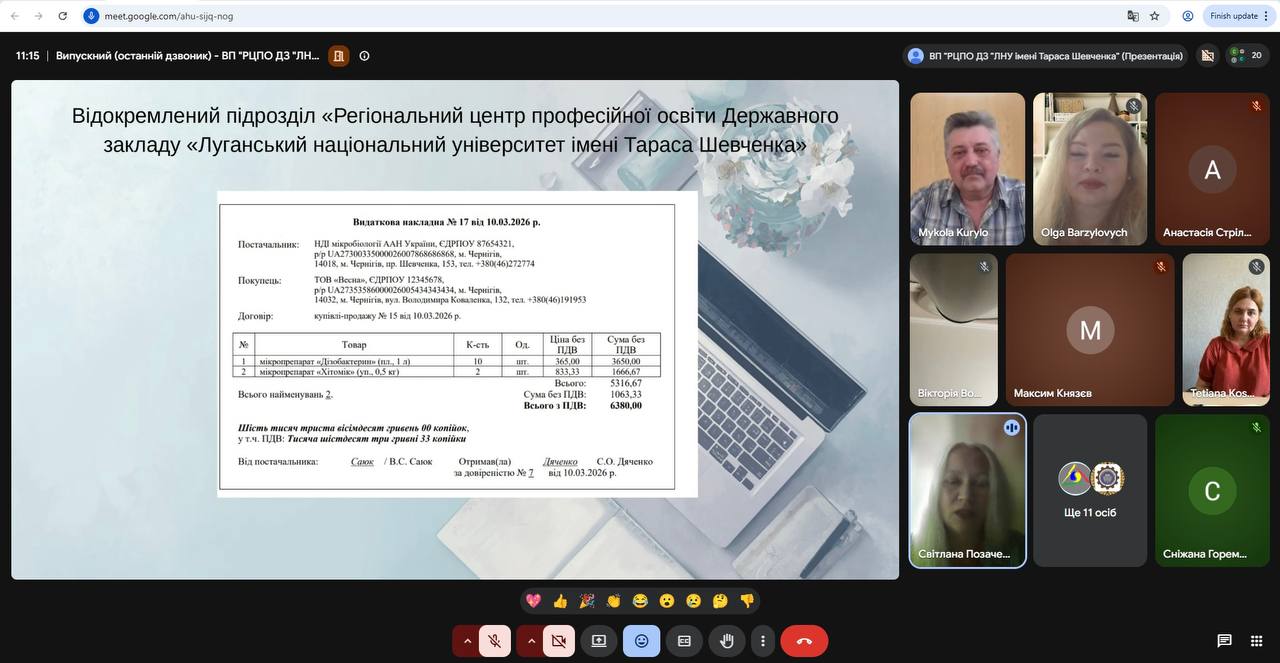Screen dimensions: 1280x663
Task: Click the audio indicator on Світлана's tile
Action: pyautogui.click(x=1011, y=428)
